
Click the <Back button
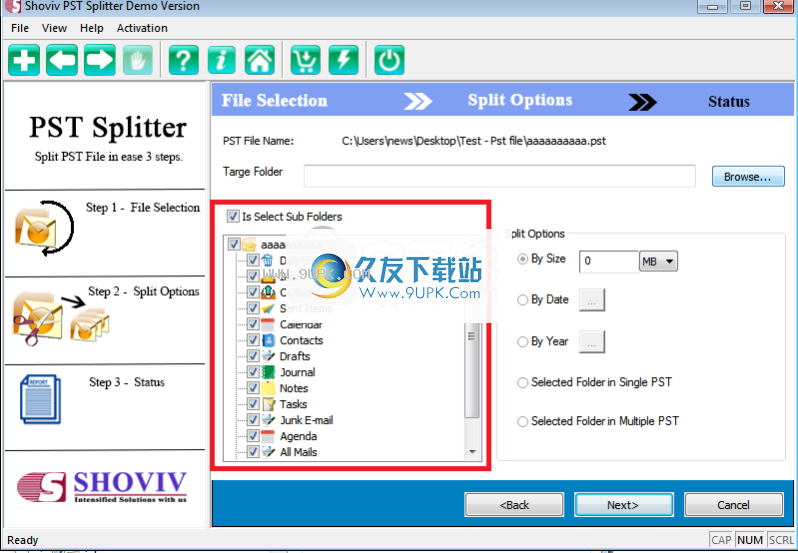514,505
